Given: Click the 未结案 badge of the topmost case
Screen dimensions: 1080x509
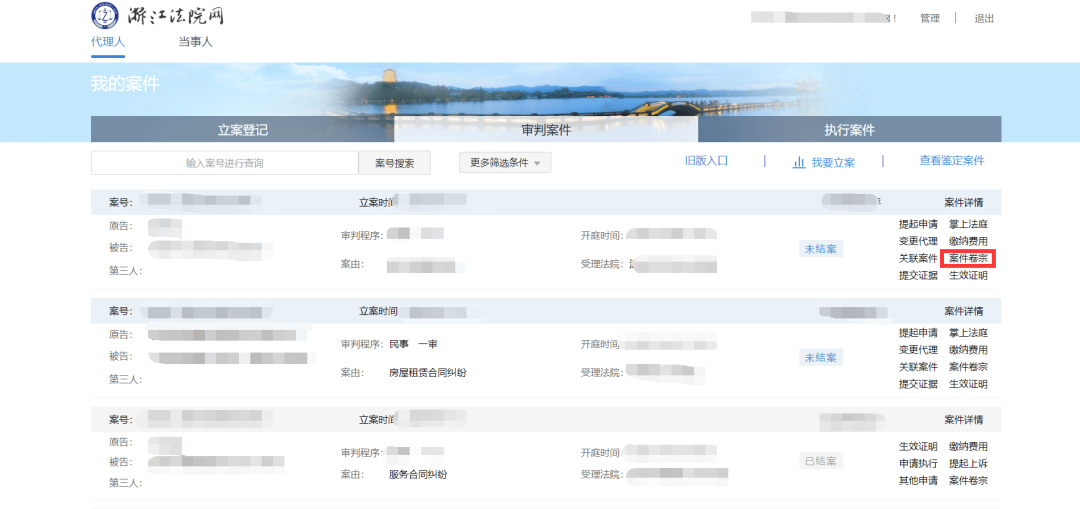Looking at the screenshot, I should point(821,249).
